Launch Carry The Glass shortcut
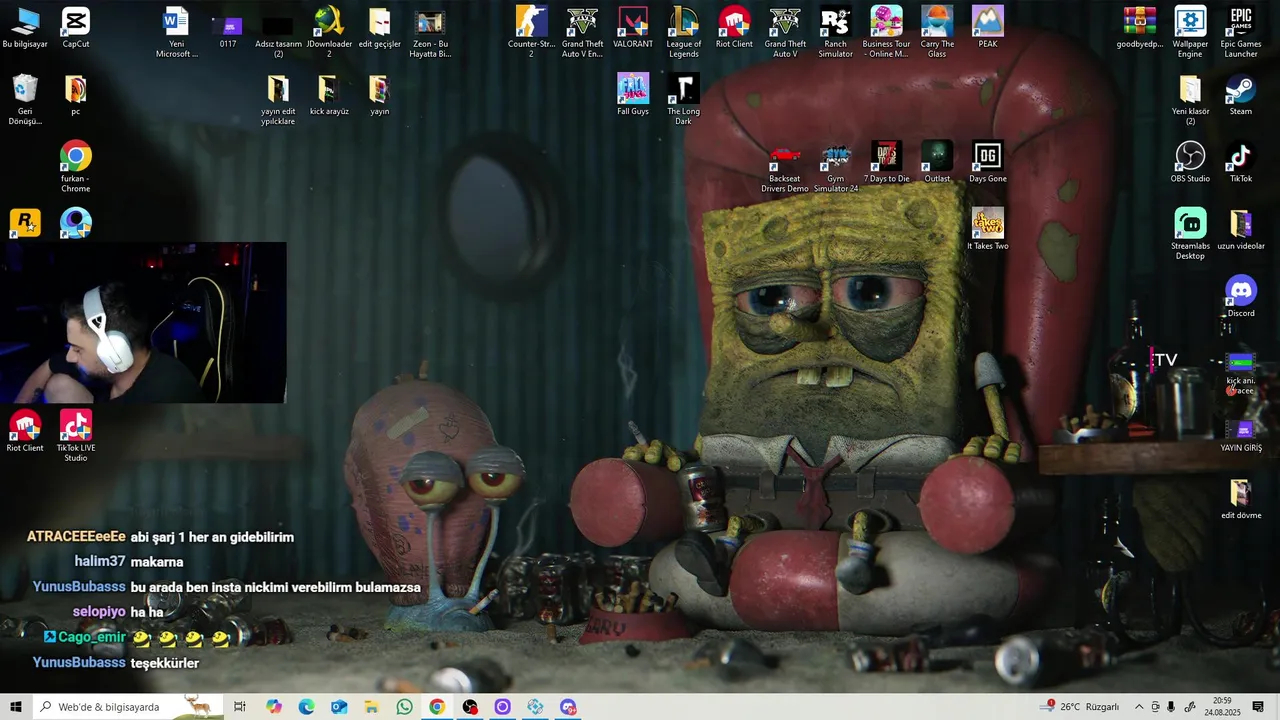 tap(937, 32)
